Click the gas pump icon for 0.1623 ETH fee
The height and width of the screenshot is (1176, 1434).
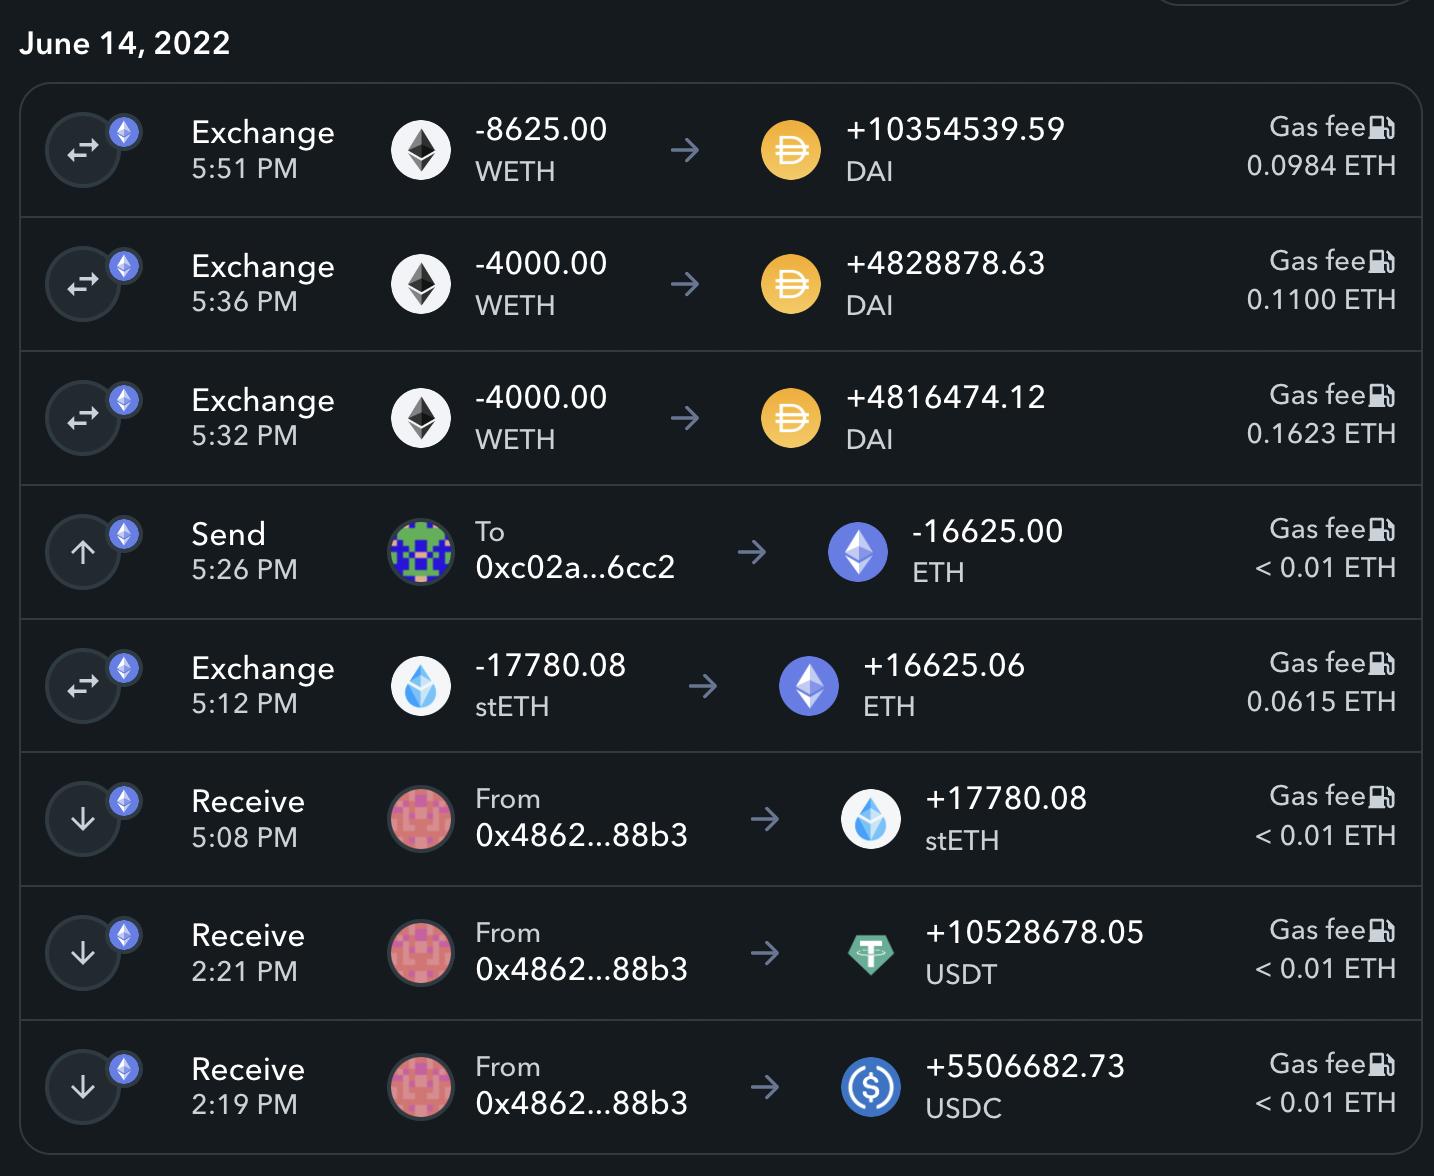(1382, 396)
